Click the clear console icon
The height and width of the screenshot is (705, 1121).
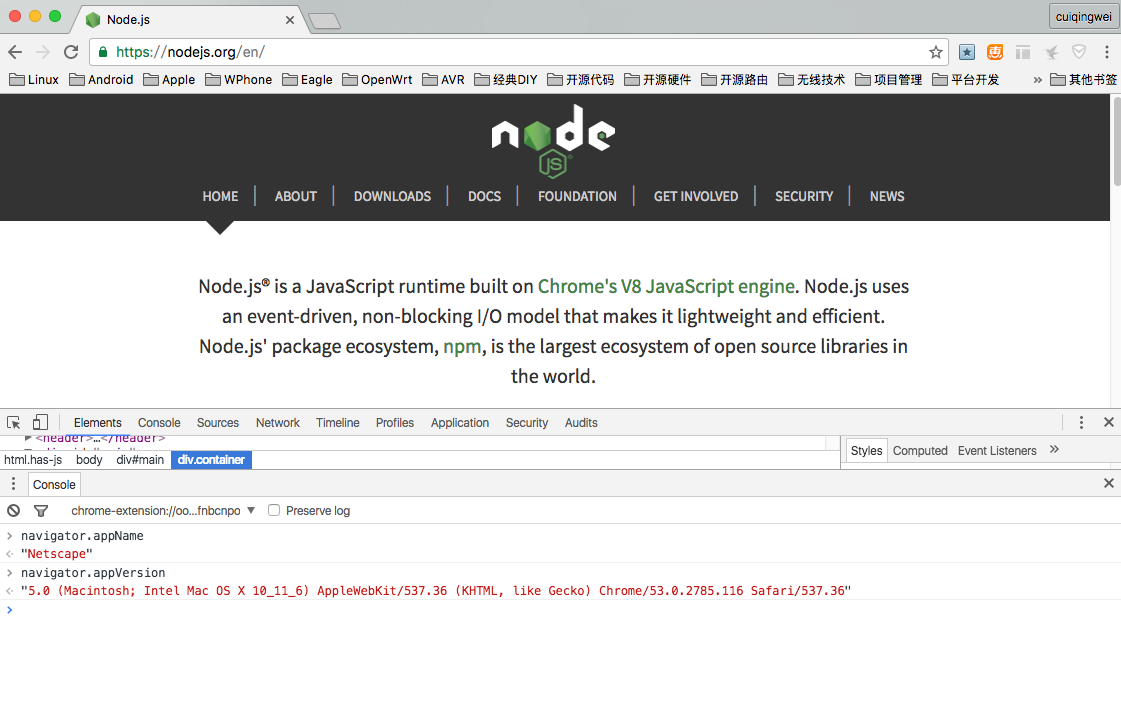coord(14,510)
